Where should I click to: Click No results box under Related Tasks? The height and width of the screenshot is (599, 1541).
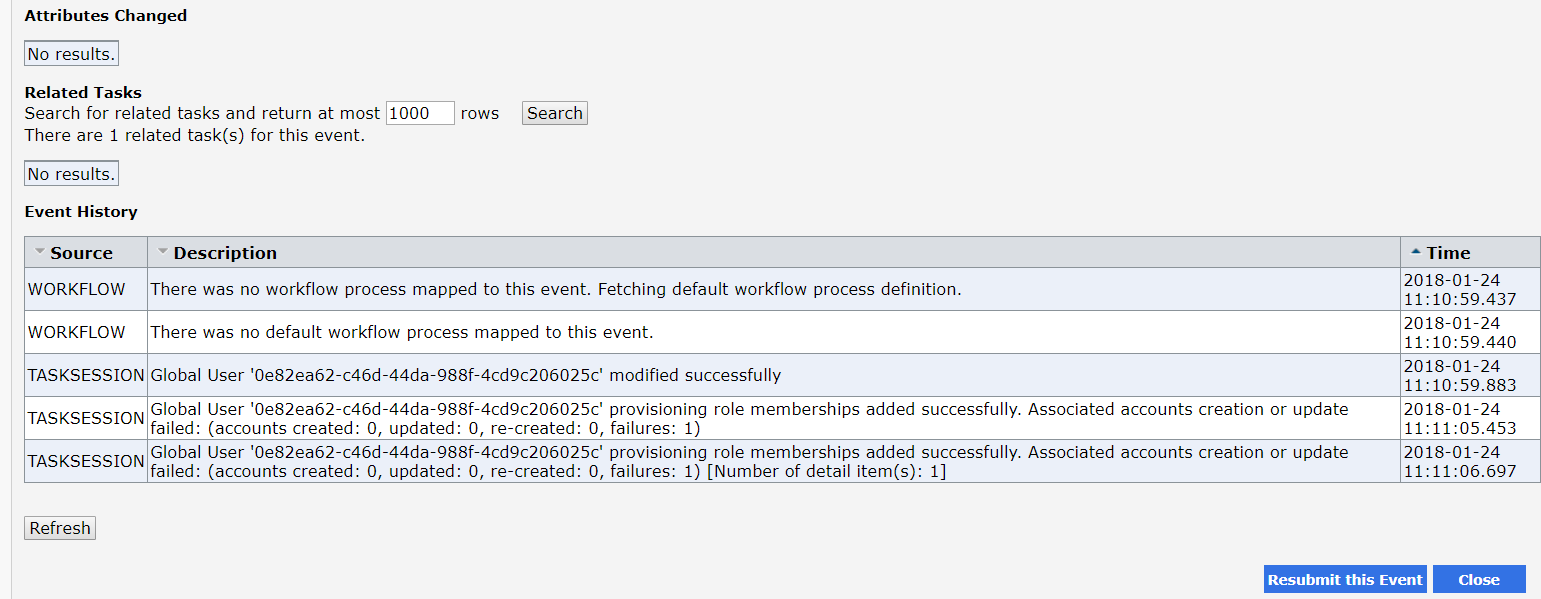(71, 174)
